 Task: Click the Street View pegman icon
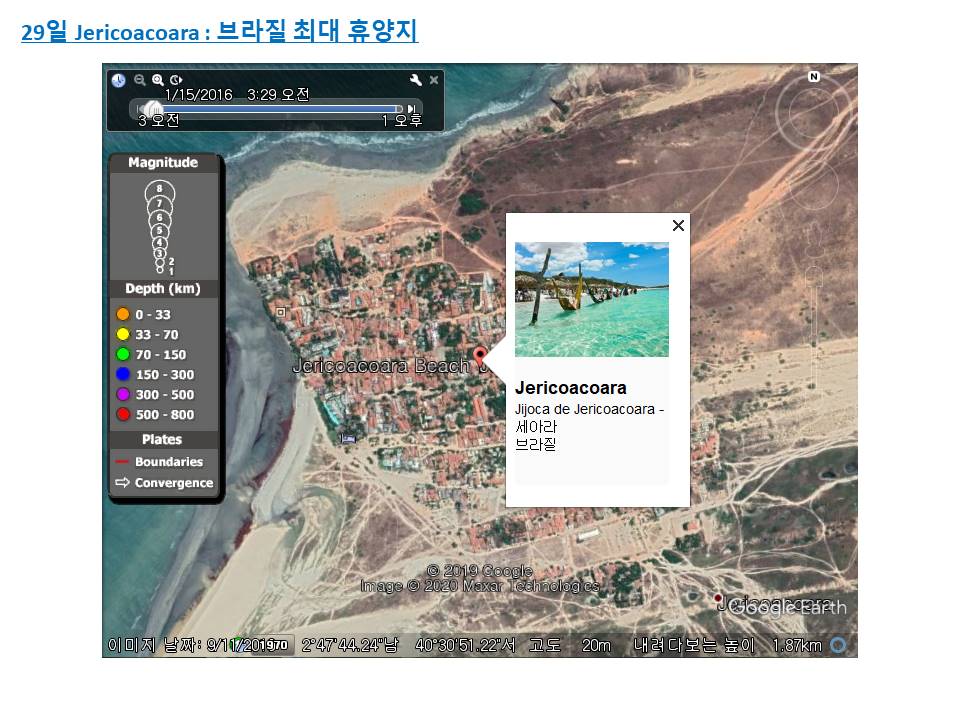pyautogui.click(x=814, y=239)
